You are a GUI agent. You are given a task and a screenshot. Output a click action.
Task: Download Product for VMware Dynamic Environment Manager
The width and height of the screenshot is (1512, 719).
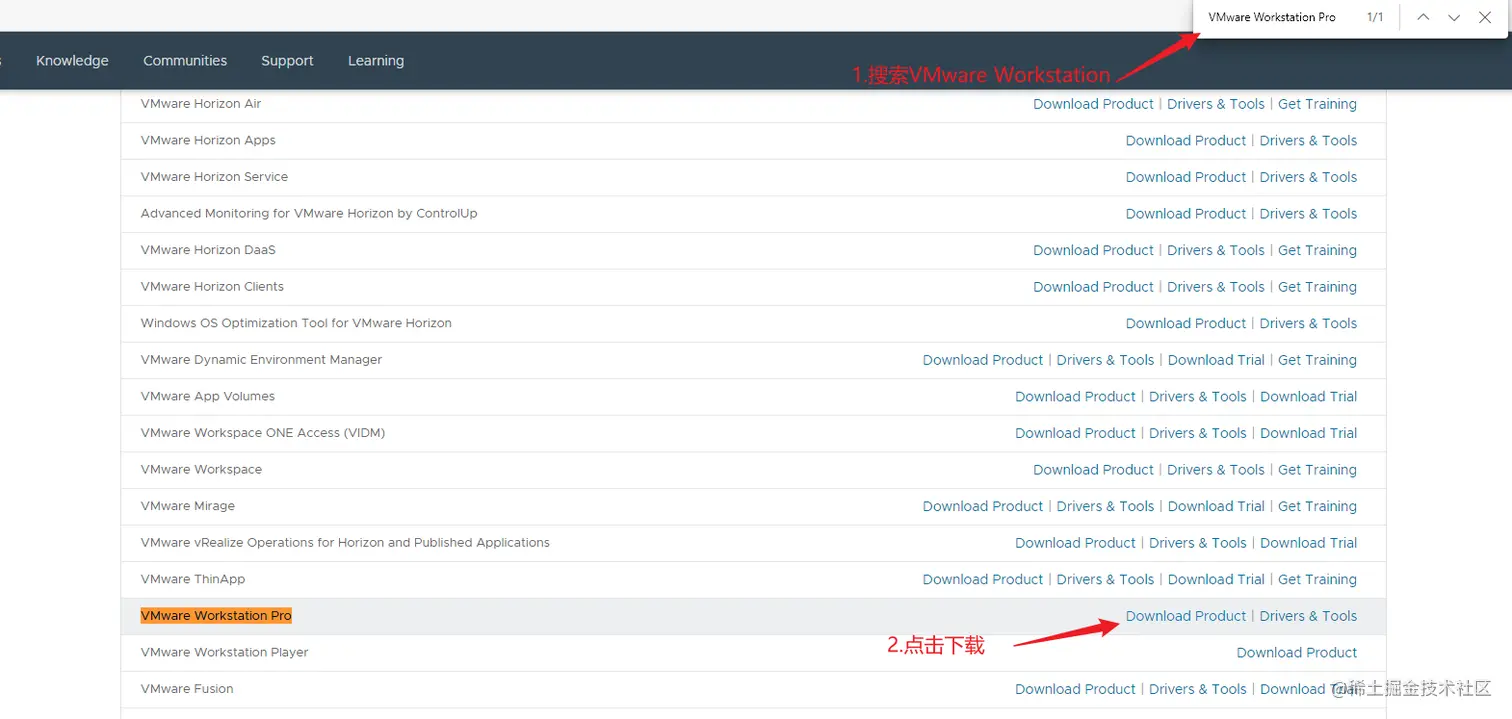point(983,360)
